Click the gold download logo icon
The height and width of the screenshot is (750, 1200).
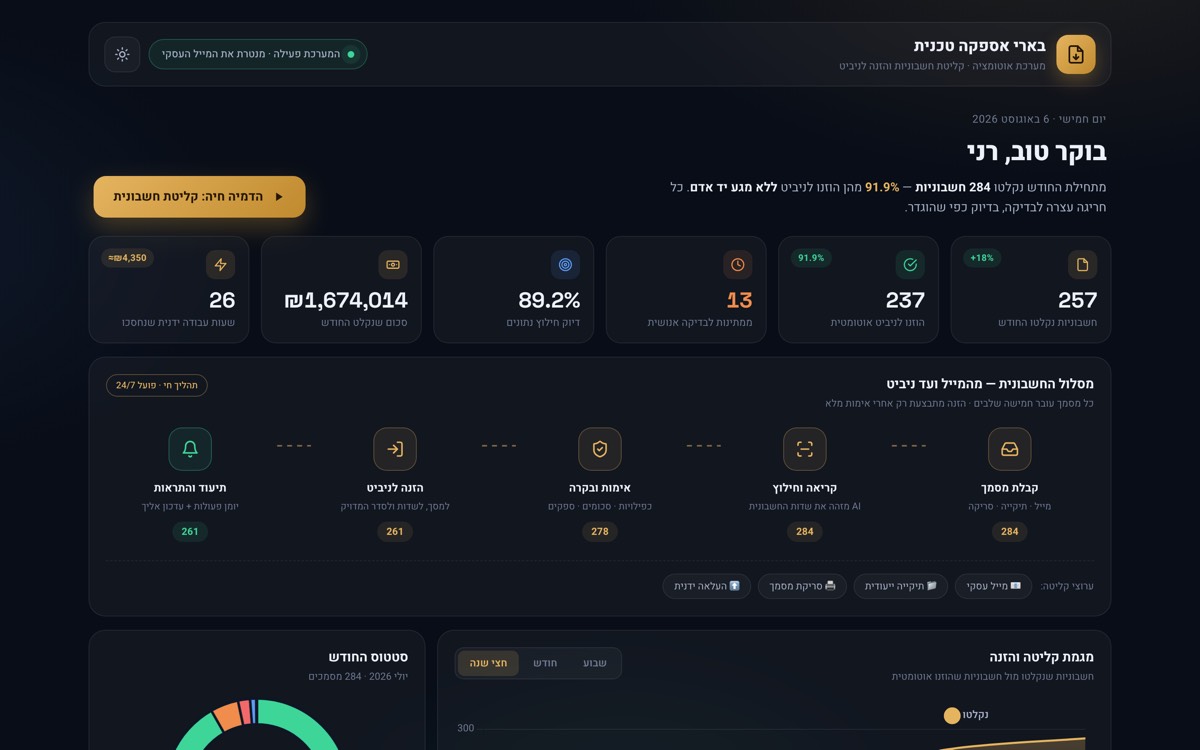(1076, 54)
